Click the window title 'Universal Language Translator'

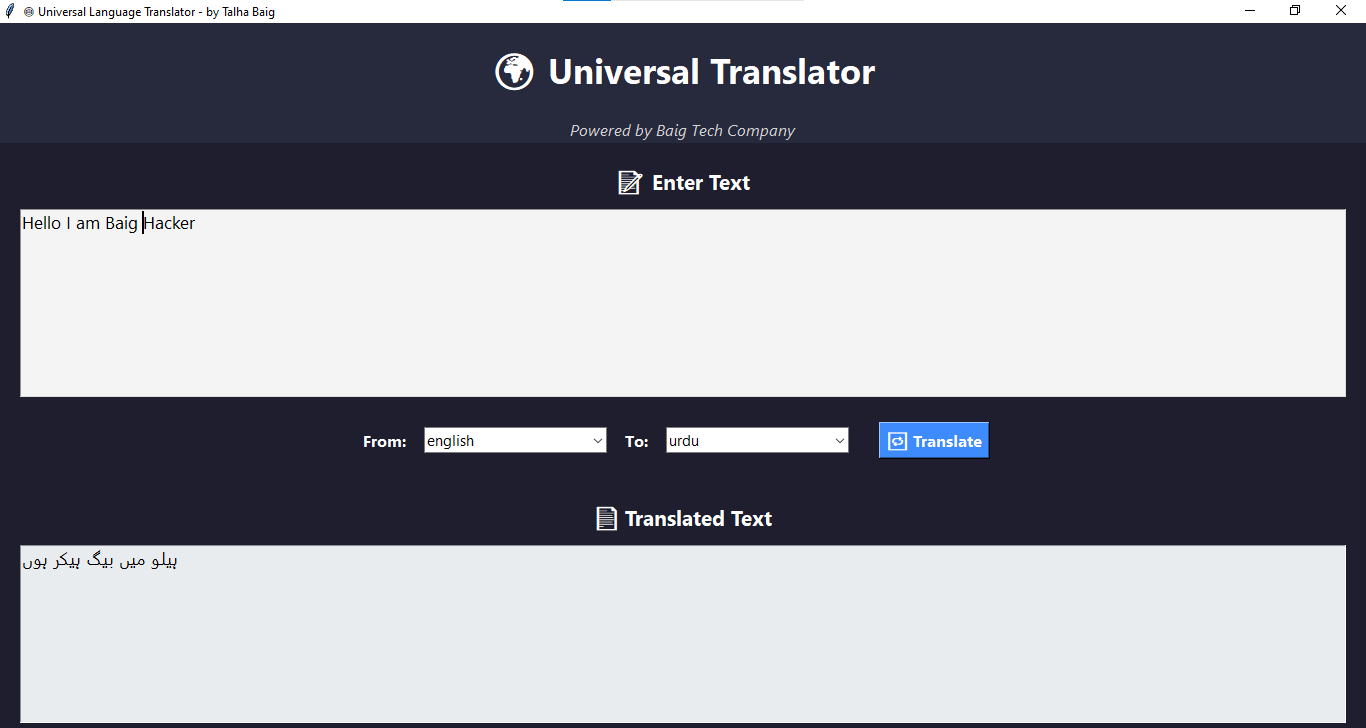pyautogui.click(x=117, y=12)
